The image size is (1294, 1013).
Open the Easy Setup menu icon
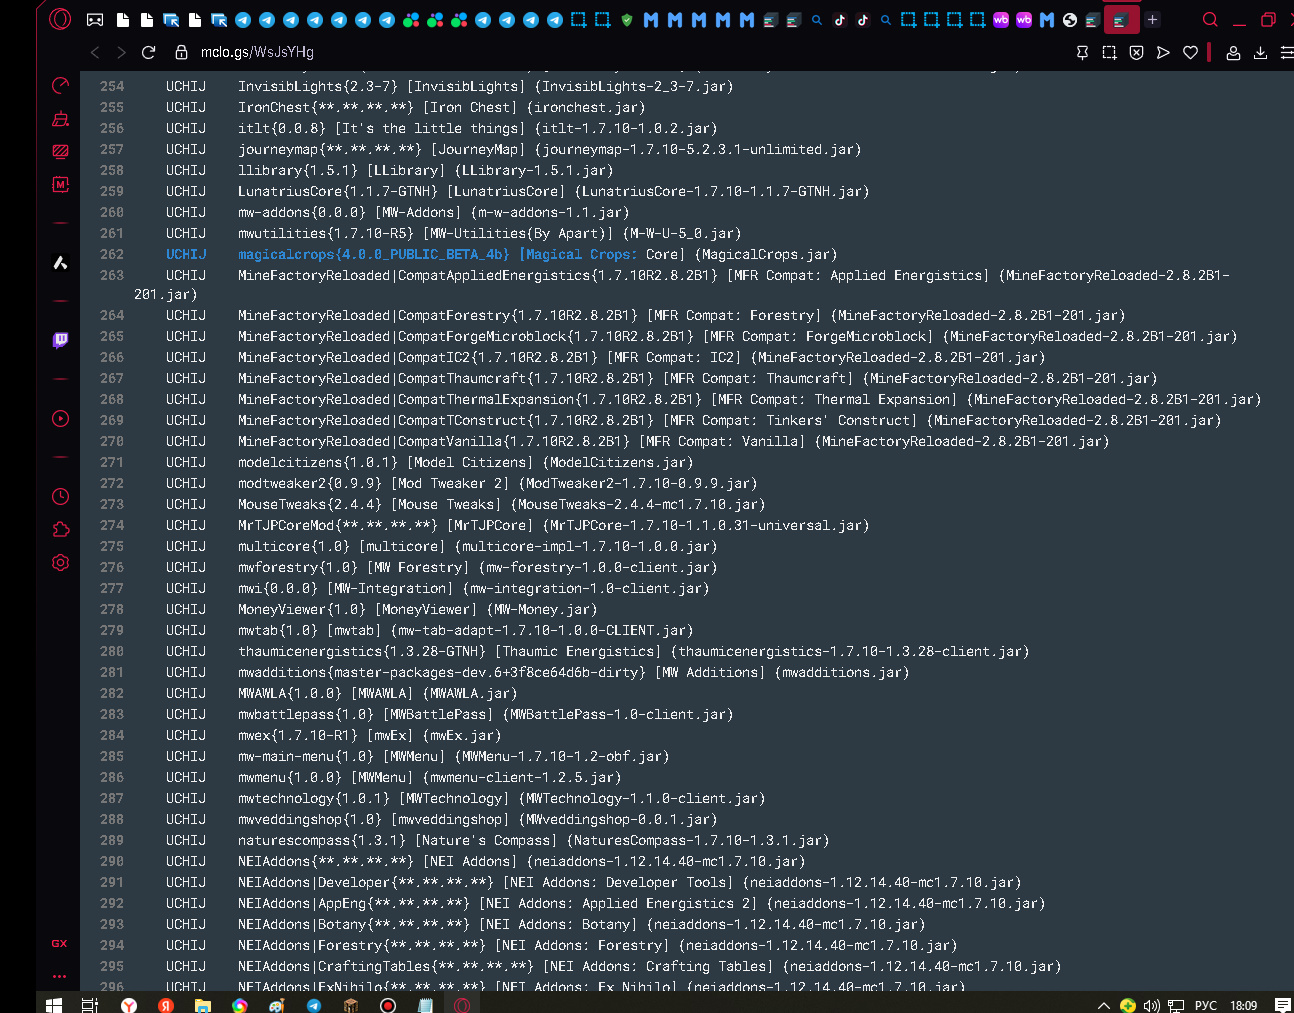coord(1286,52)
